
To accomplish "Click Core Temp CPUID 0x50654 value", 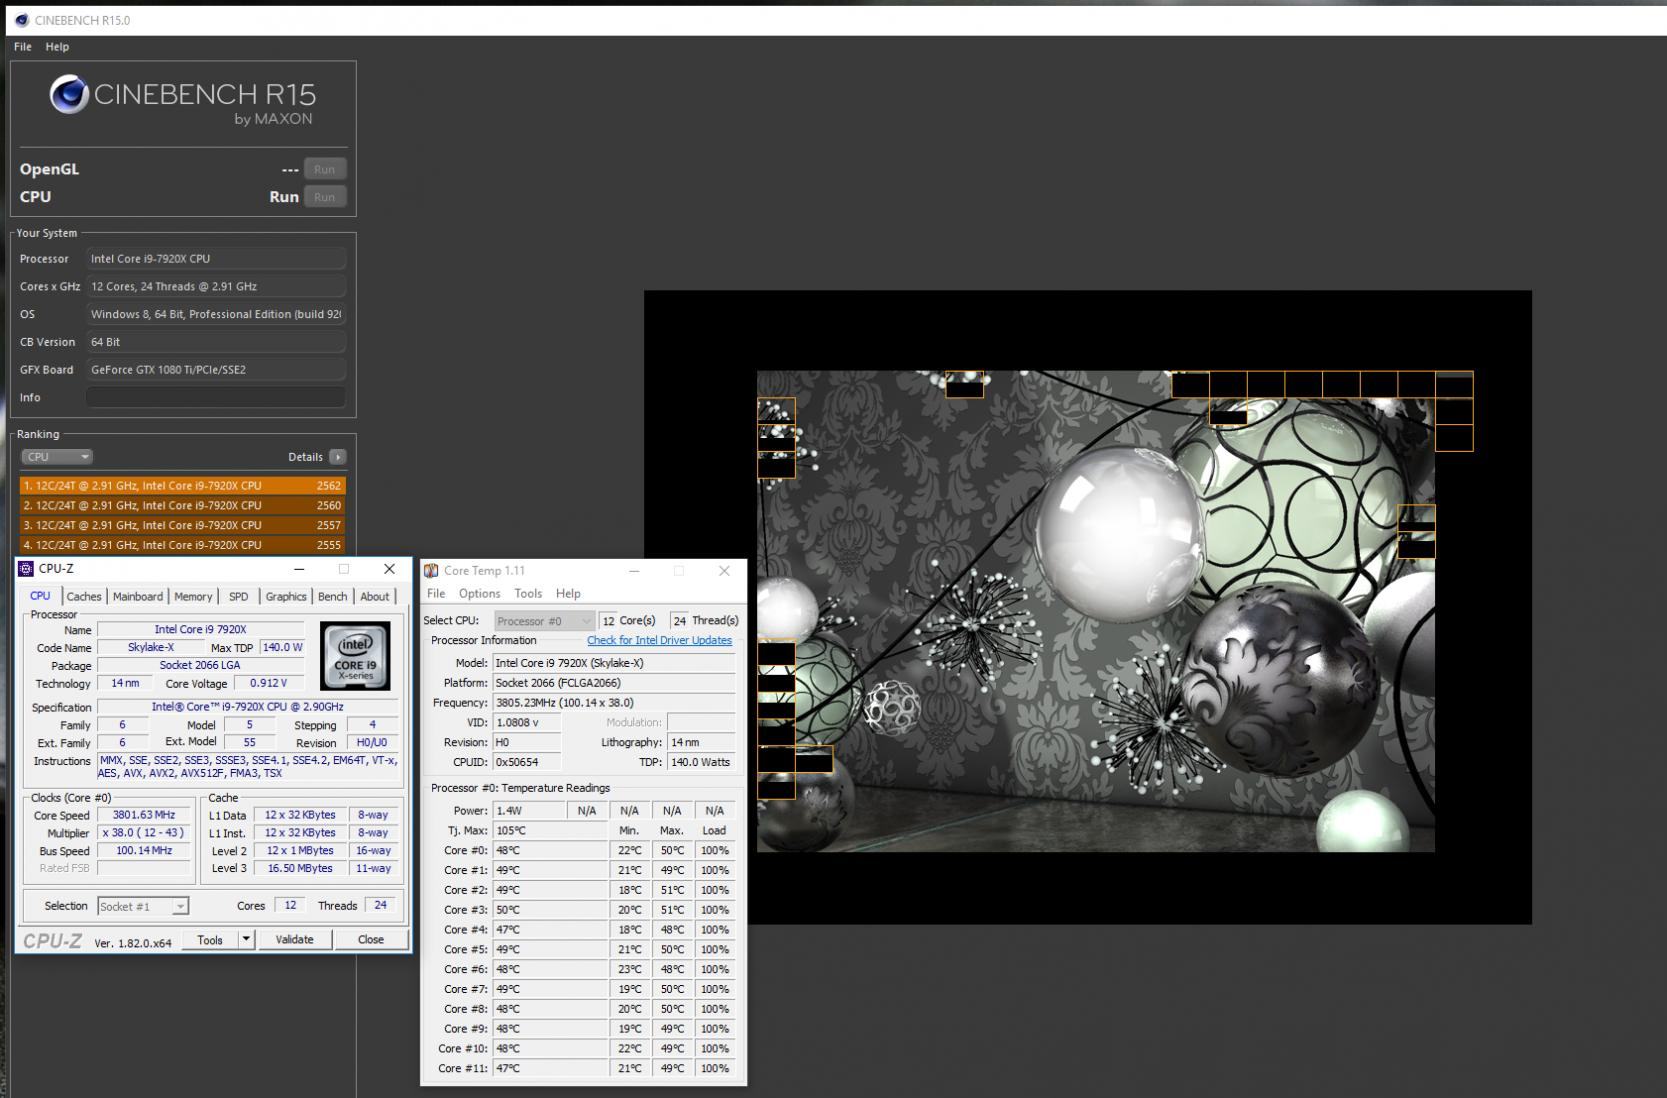I will (x=527, y=762).
